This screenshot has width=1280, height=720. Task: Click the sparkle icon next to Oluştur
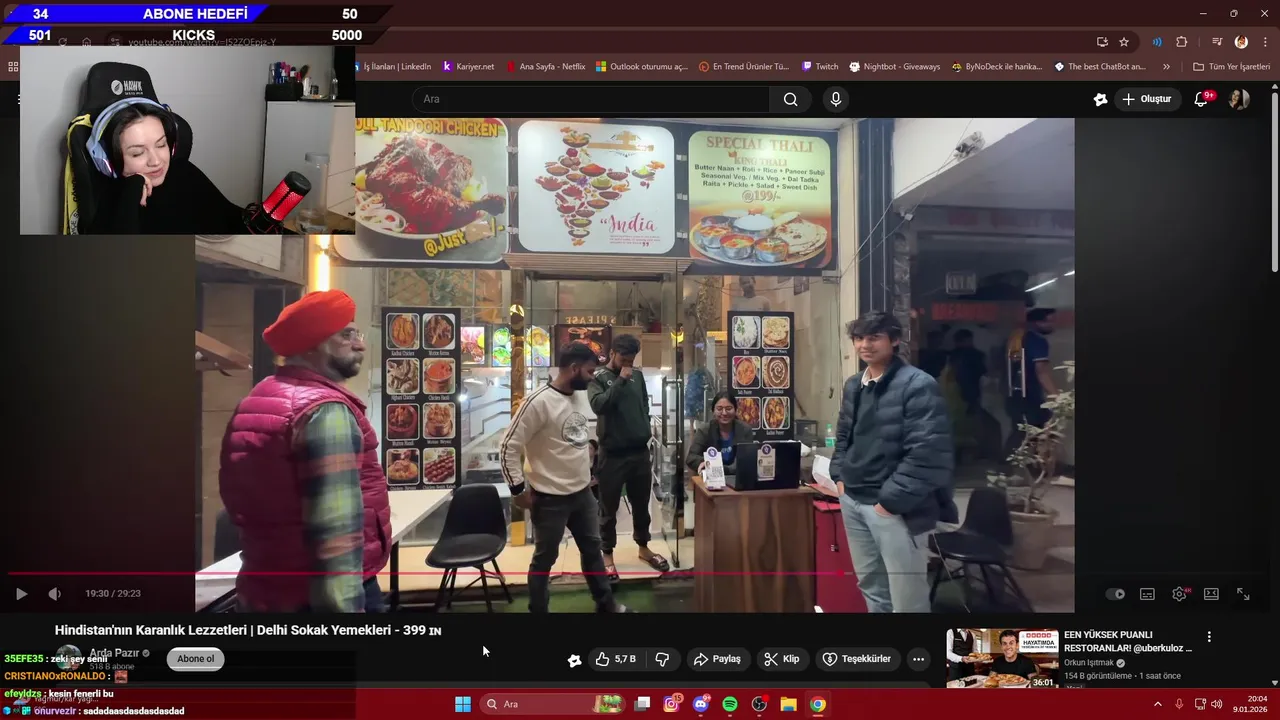point(1100,99)
